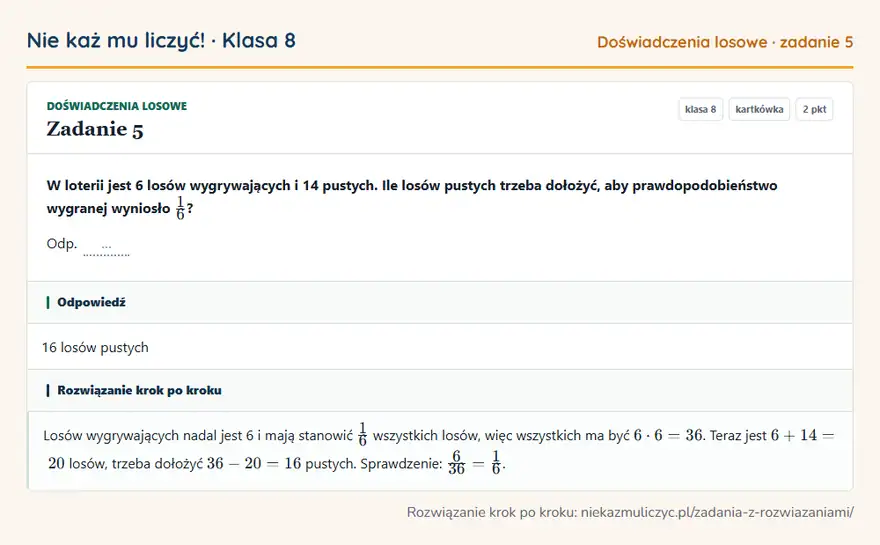The width and height of the screenshot is (880, 545).
Task: Click the 'Nie każ mu liczyć! · Klasa 8' title
Action: point(161,41)
